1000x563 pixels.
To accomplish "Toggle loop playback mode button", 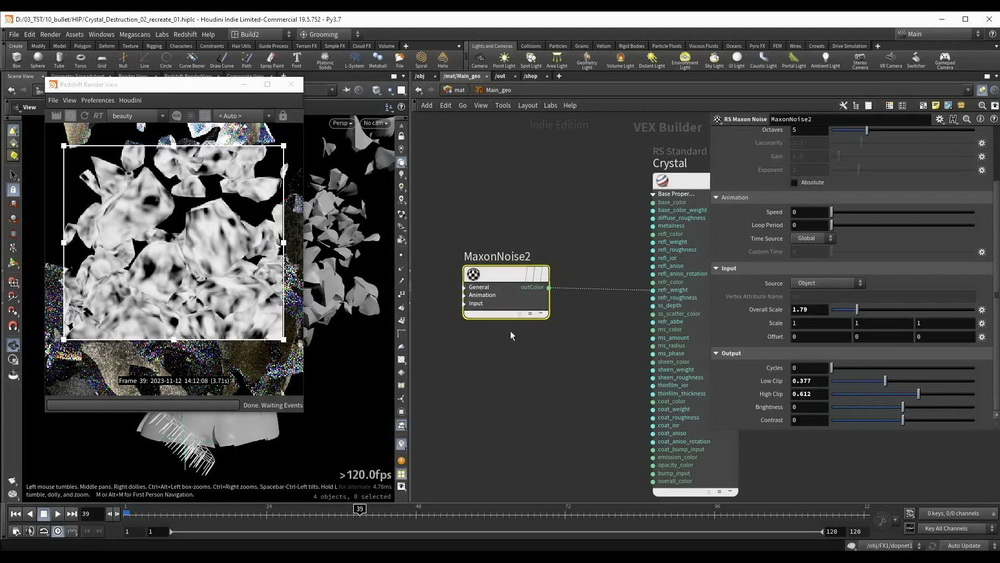I will click(43, 530).
